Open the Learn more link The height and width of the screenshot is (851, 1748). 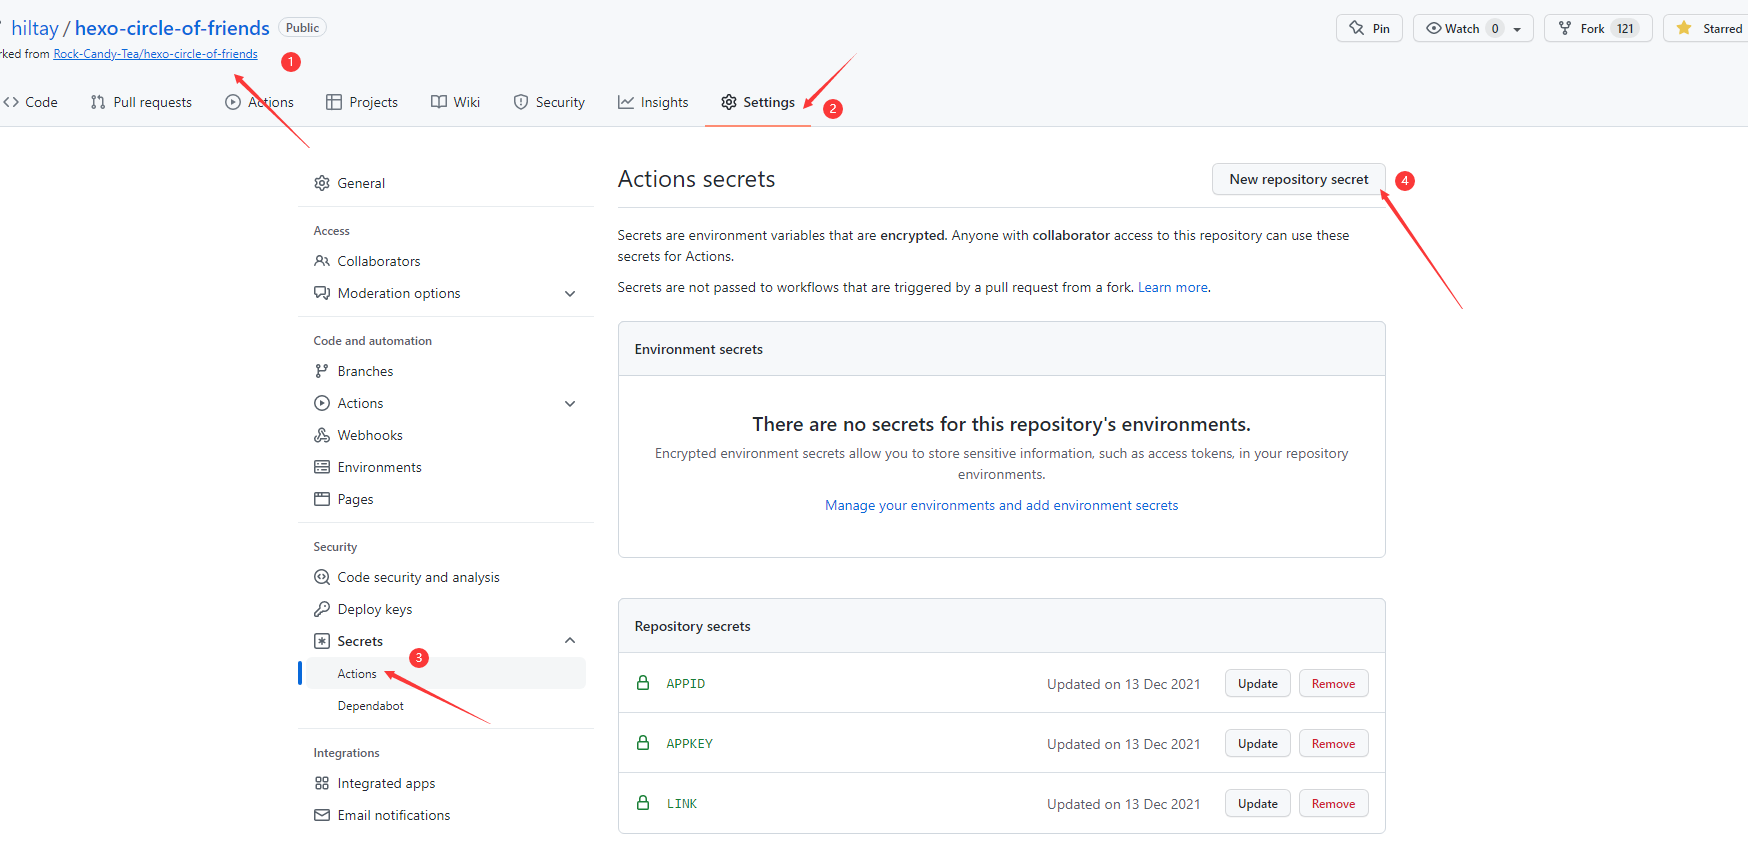coord(1172,287)
